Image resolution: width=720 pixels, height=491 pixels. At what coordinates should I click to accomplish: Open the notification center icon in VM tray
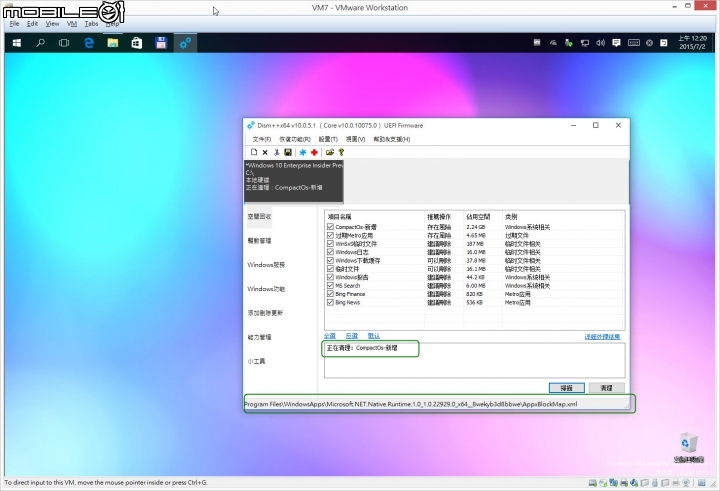(x=616, y=43)
